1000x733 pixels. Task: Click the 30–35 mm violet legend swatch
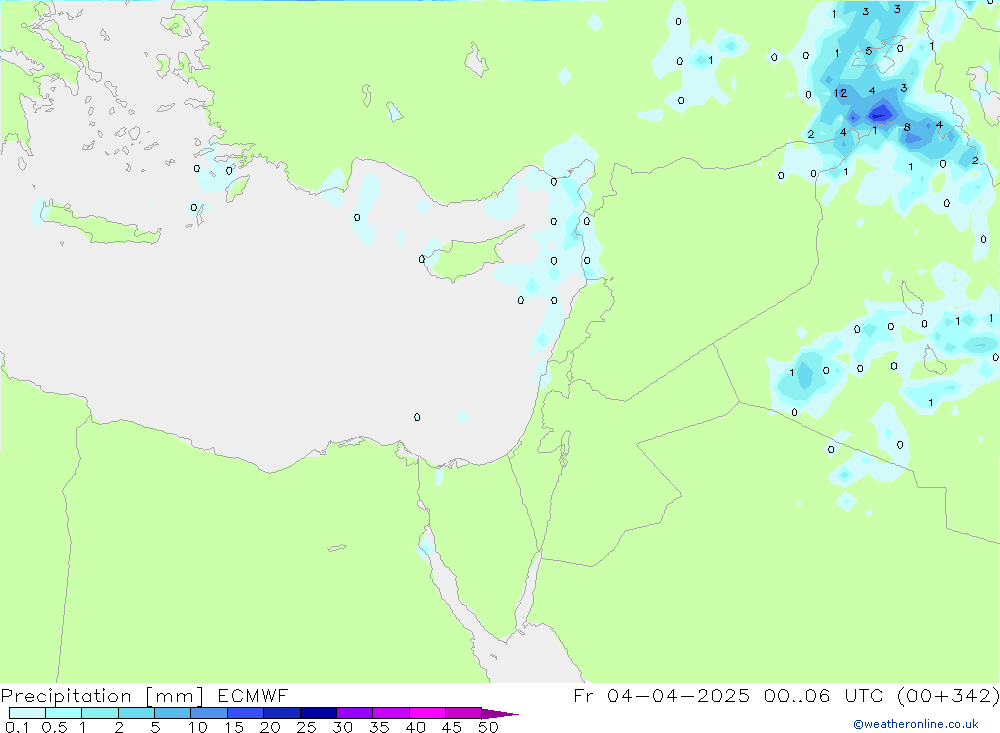pyautogui.click(x=355, y=713)
